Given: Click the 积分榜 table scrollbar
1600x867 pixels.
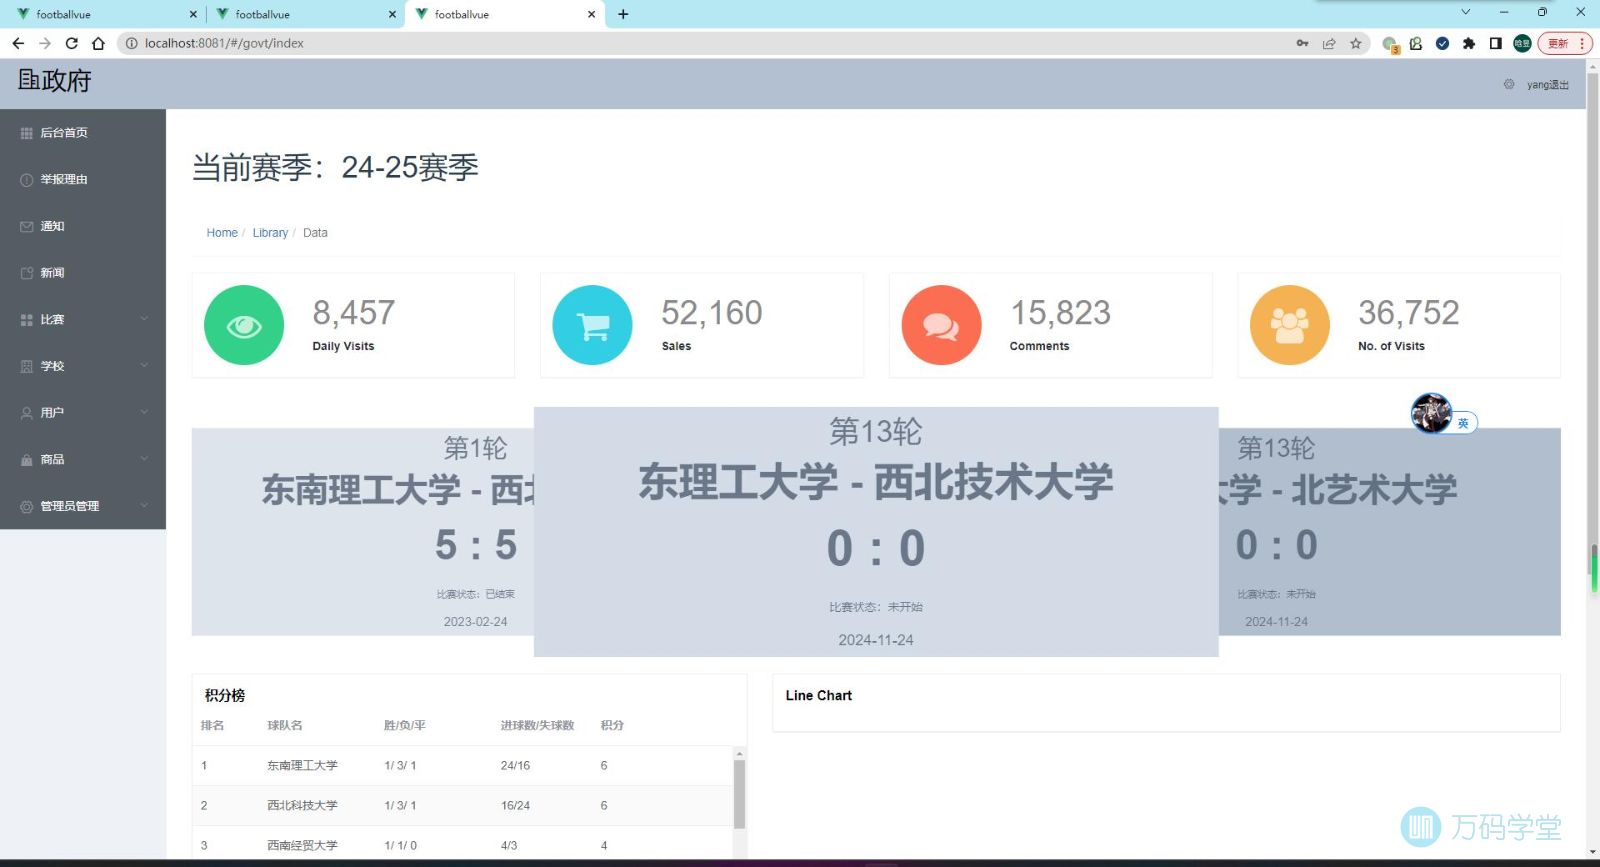Looking at the screenshot, I should pos(739,794).
